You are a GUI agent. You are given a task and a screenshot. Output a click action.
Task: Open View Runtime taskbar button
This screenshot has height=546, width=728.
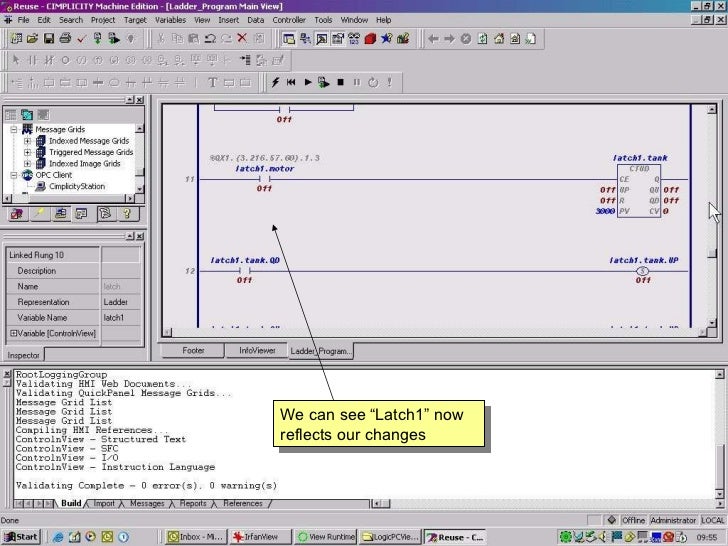click(x=326, y=537)
